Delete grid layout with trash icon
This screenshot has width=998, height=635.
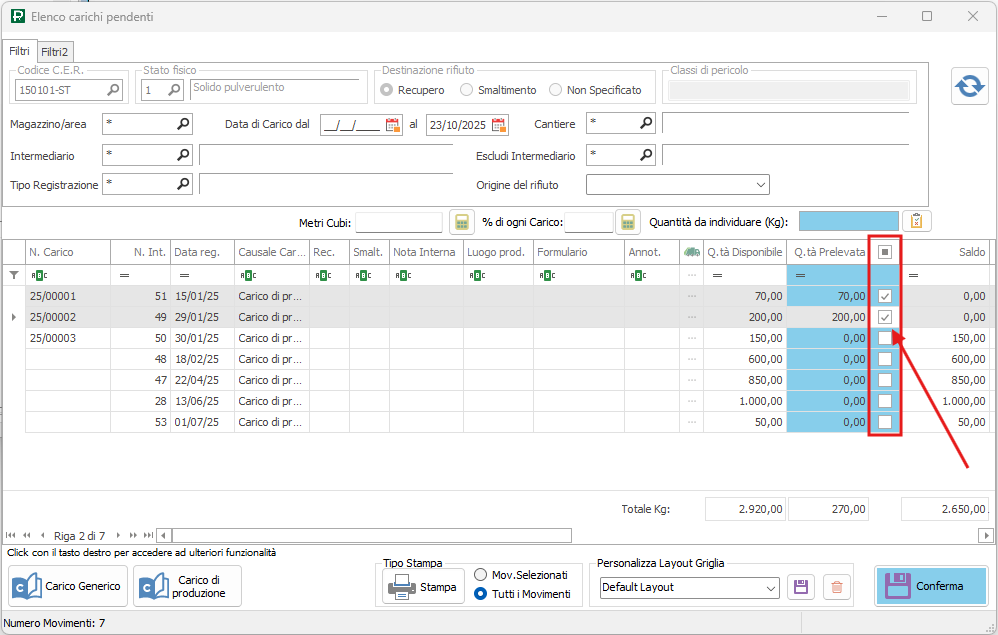(837, 587)
